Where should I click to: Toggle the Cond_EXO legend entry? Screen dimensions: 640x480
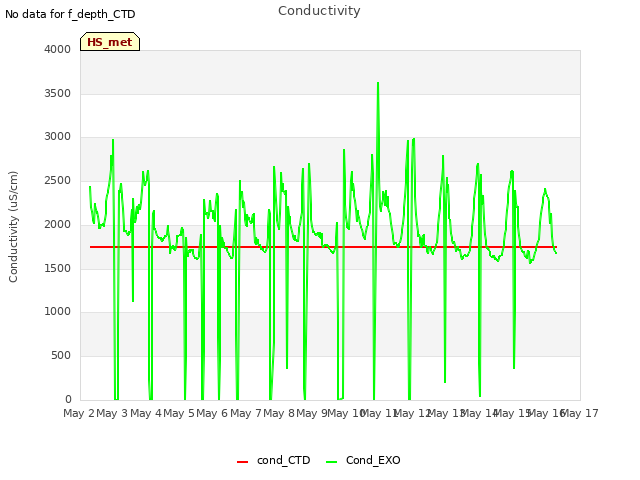pos(363,461)
